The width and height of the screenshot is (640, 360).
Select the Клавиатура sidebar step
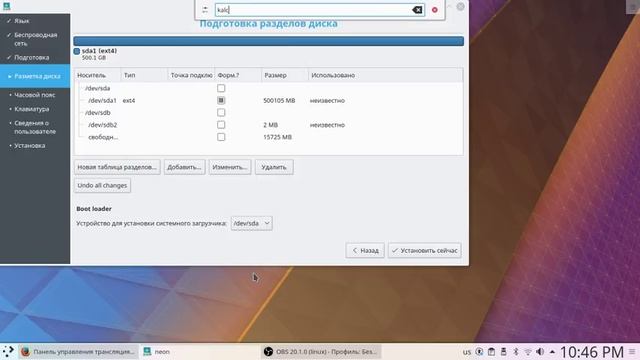coord(31,109)
